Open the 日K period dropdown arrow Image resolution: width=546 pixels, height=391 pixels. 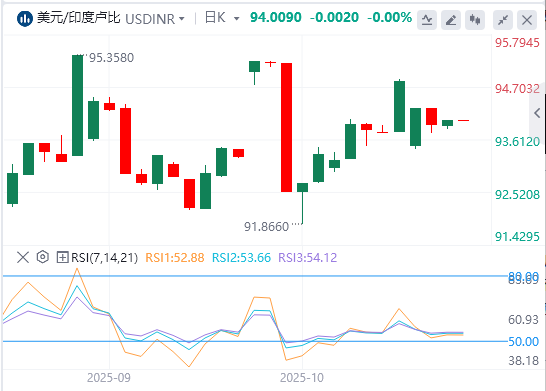pyautogui.click(x=236, y=19)
